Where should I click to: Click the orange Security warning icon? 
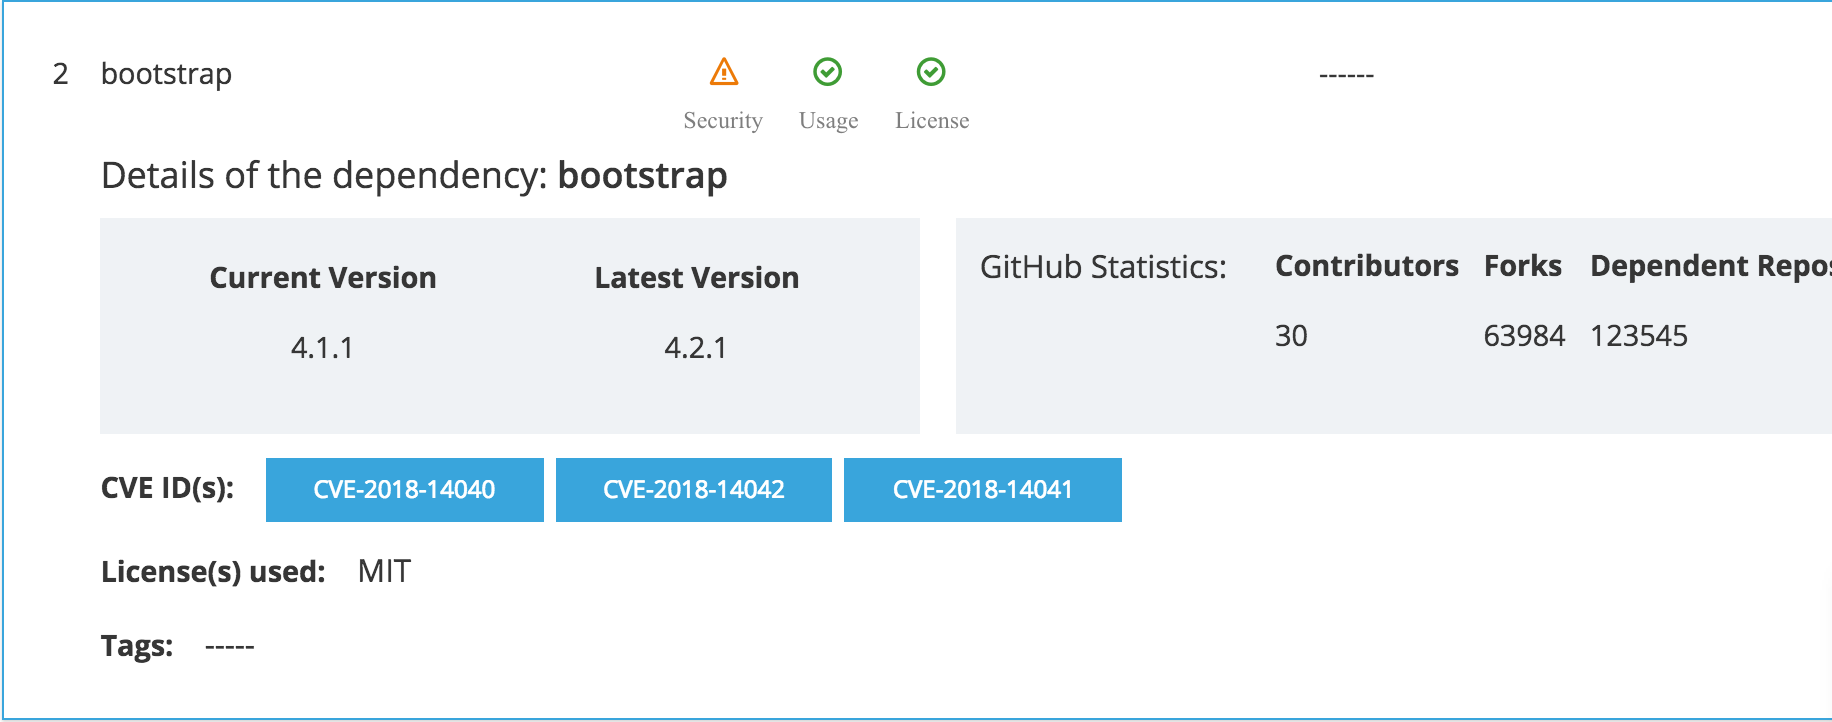click(724, 72)
